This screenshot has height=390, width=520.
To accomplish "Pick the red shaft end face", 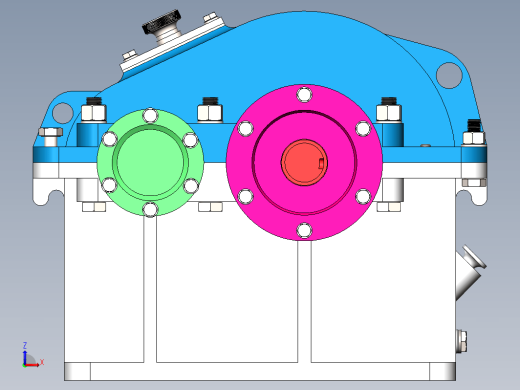I will (x=304, y=162).
